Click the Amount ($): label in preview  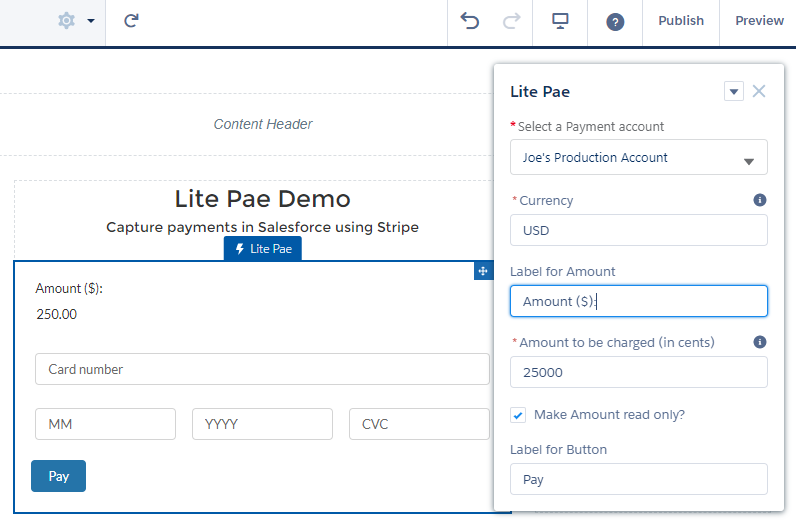(69, 288)
